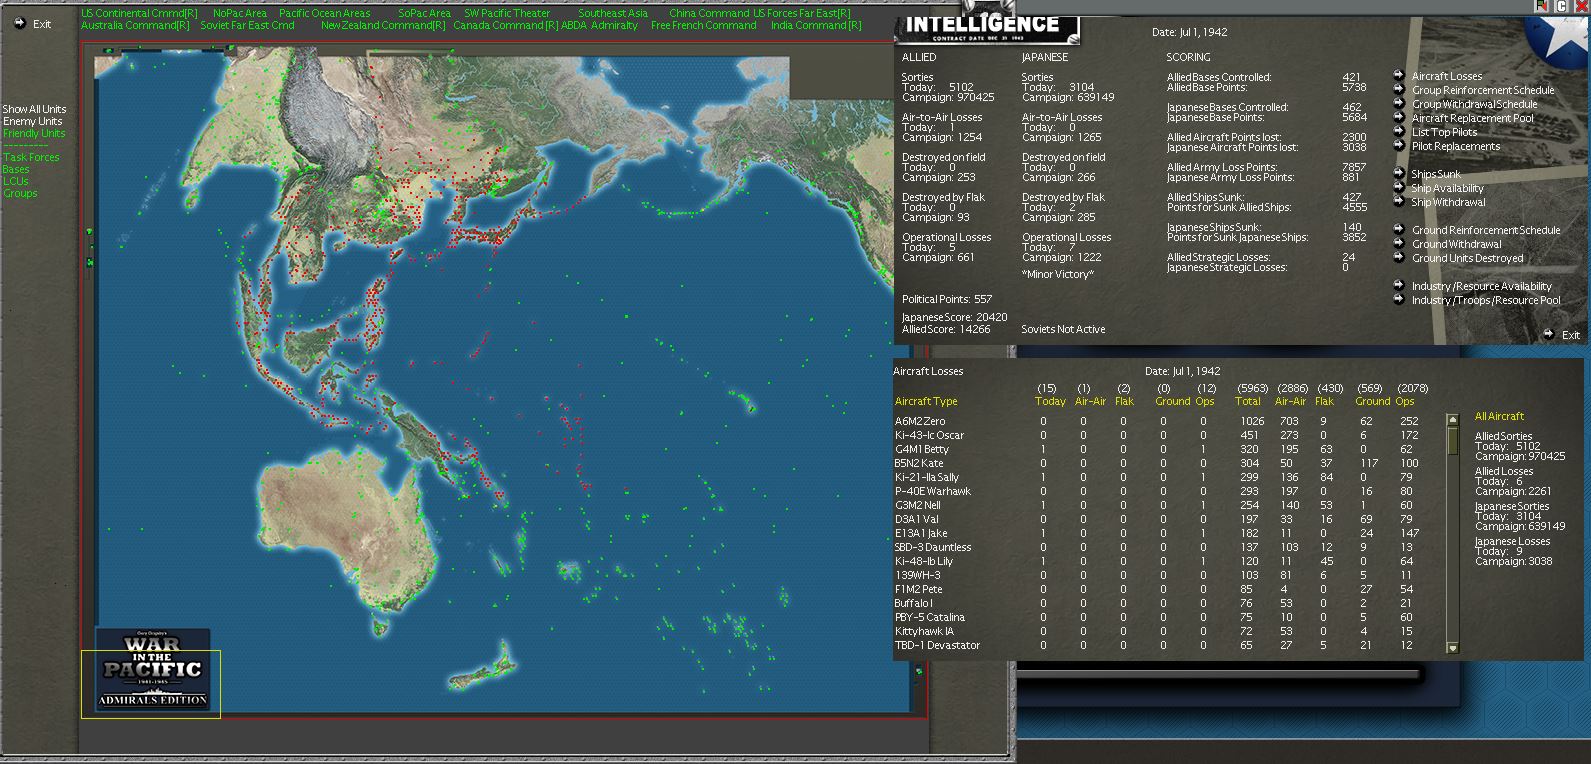
Task: Show the Ground Units Destroyed list
Action: pyautogui.click(x=1467, y=258)
